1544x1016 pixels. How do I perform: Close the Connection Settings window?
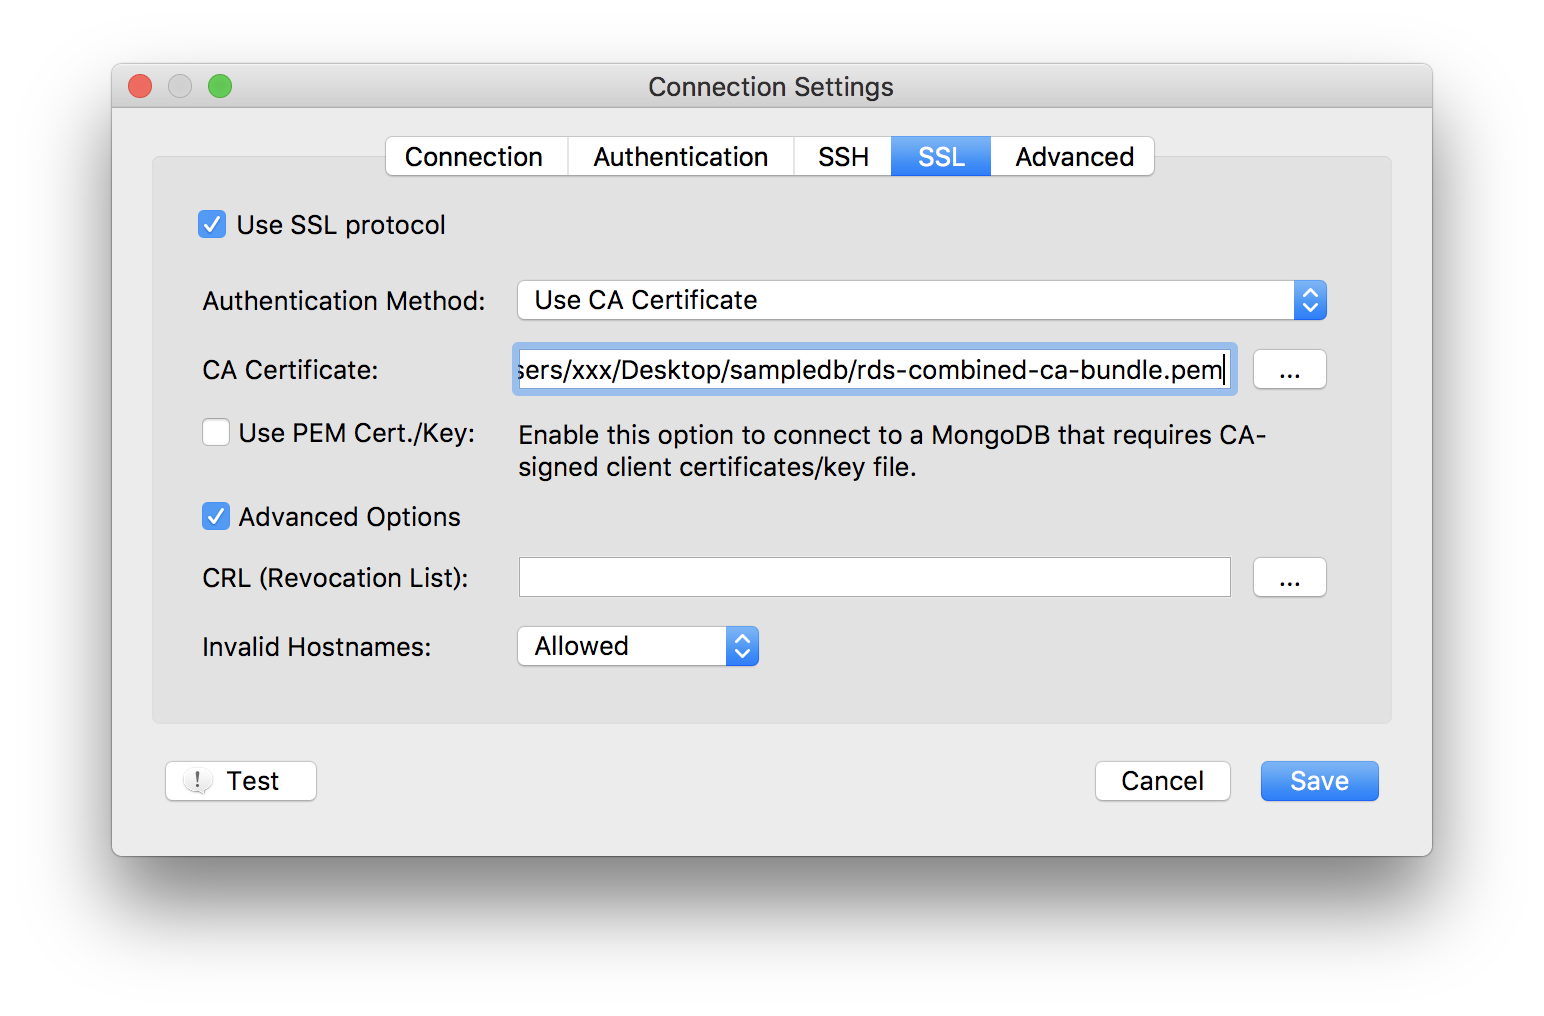(140, 87)
